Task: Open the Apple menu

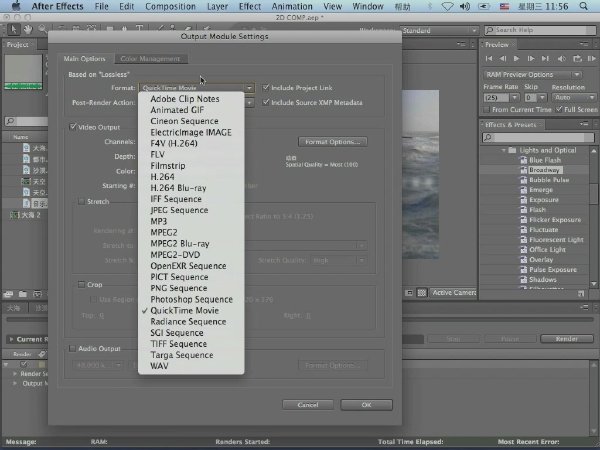Action: [16, 6]
